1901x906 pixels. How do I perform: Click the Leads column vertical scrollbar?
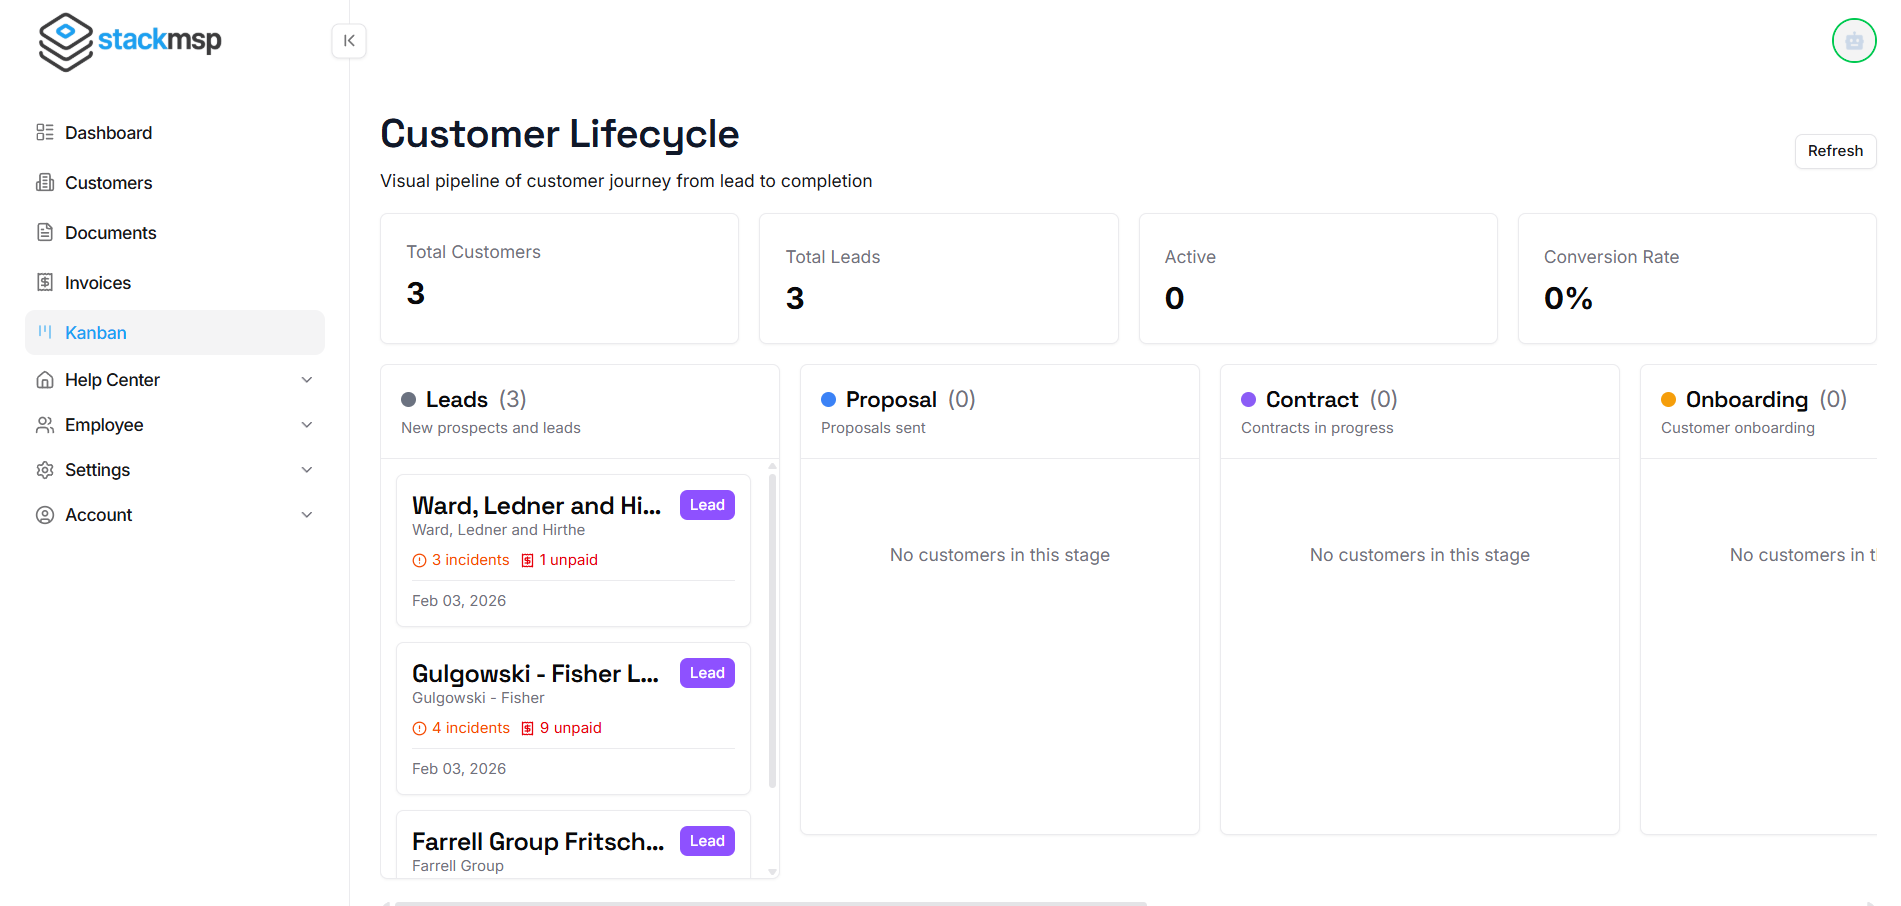[772, 630]
